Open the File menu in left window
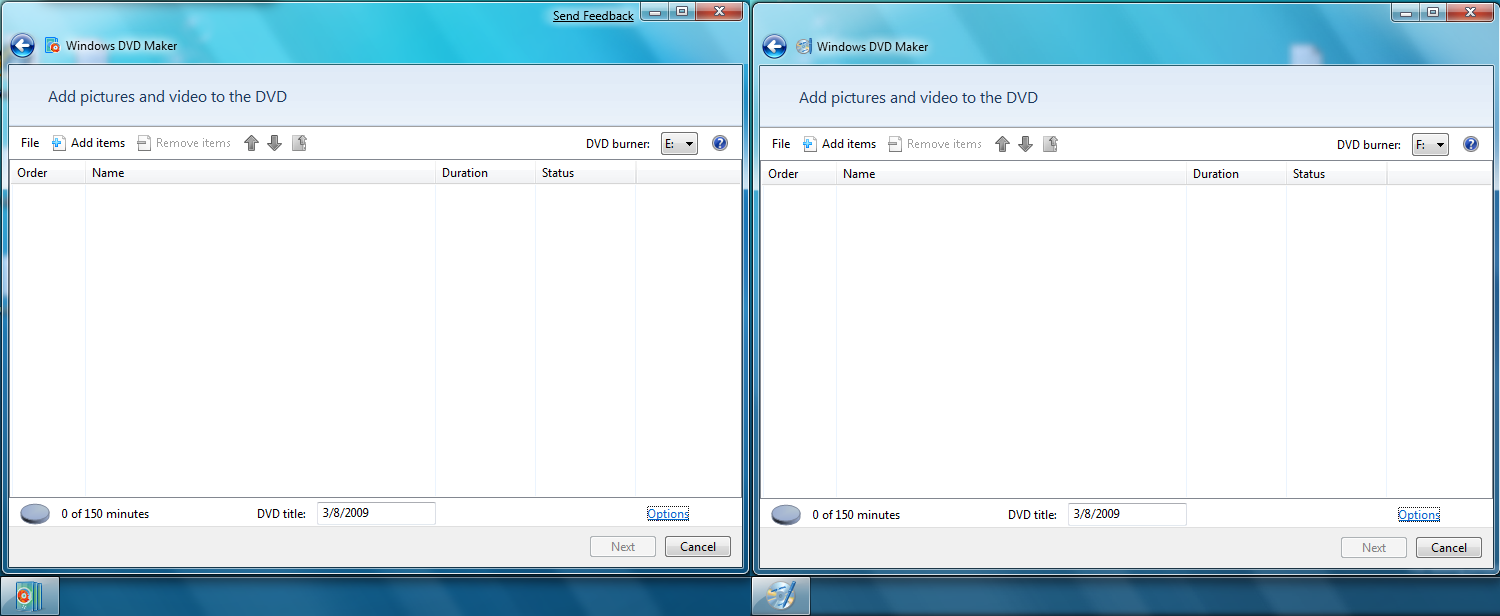Image resolution: width=1500 pixels, height=616 pixels. [x=30, y=143]
